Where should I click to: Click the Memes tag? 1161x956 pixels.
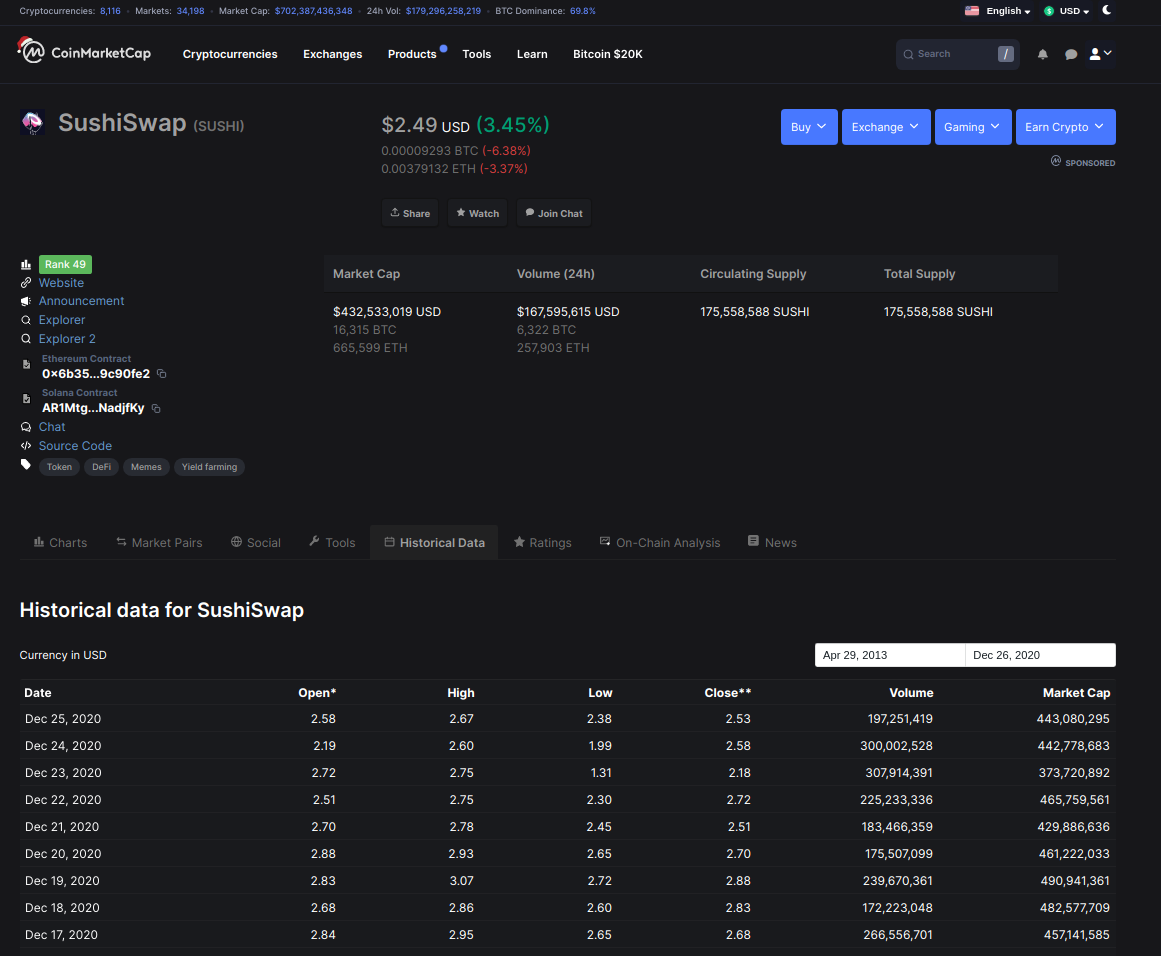pyautogui.click(x=146, y=467)
